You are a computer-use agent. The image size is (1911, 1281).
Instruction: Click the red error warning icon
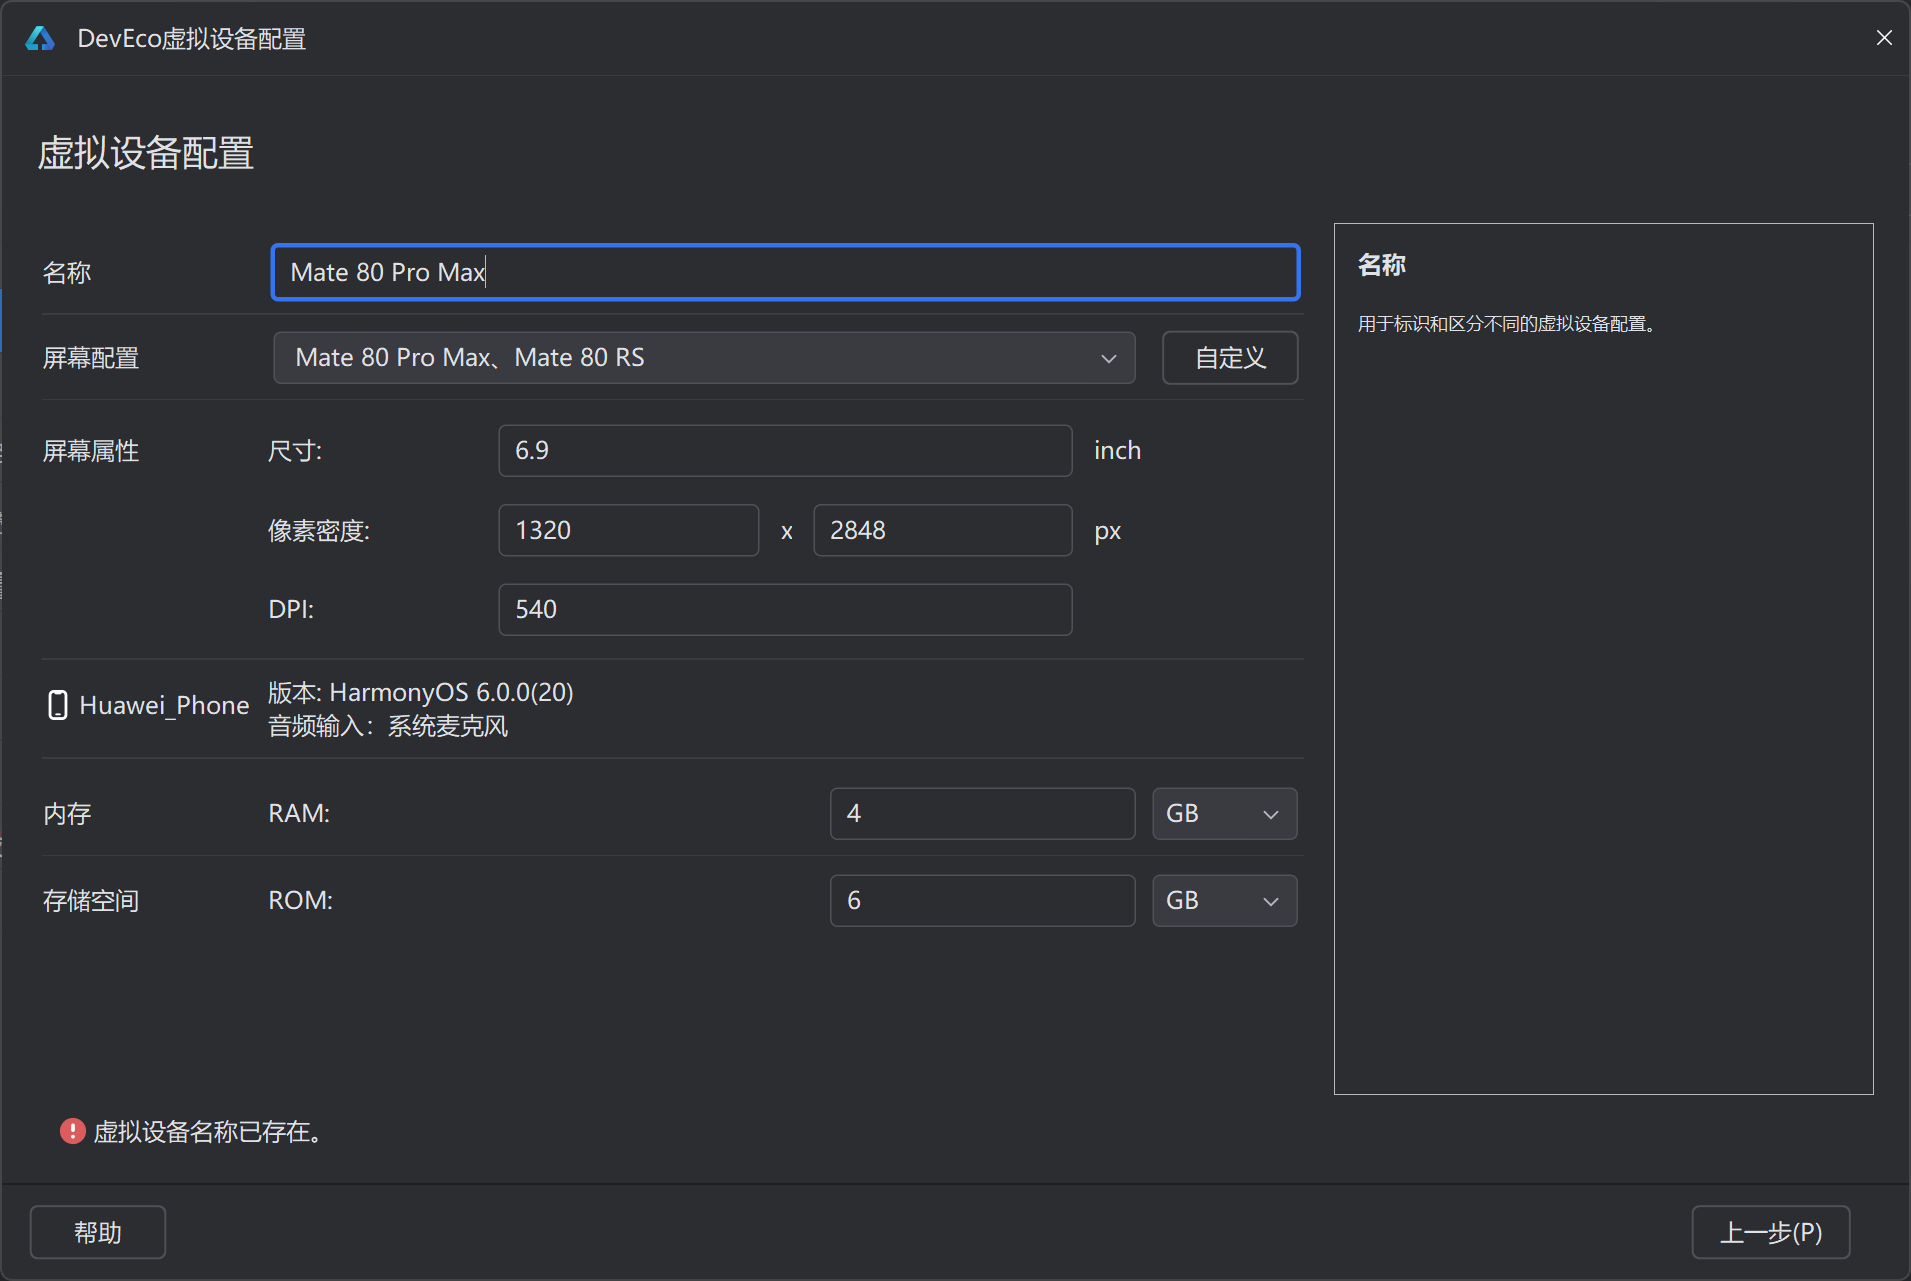(72, 1131)
